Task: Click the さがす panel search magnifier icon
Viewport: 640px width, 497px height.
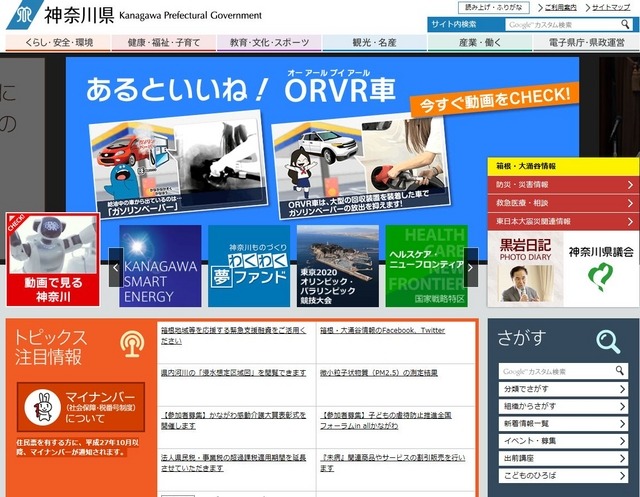Action: pyautogui.click(x=620, y=371)
